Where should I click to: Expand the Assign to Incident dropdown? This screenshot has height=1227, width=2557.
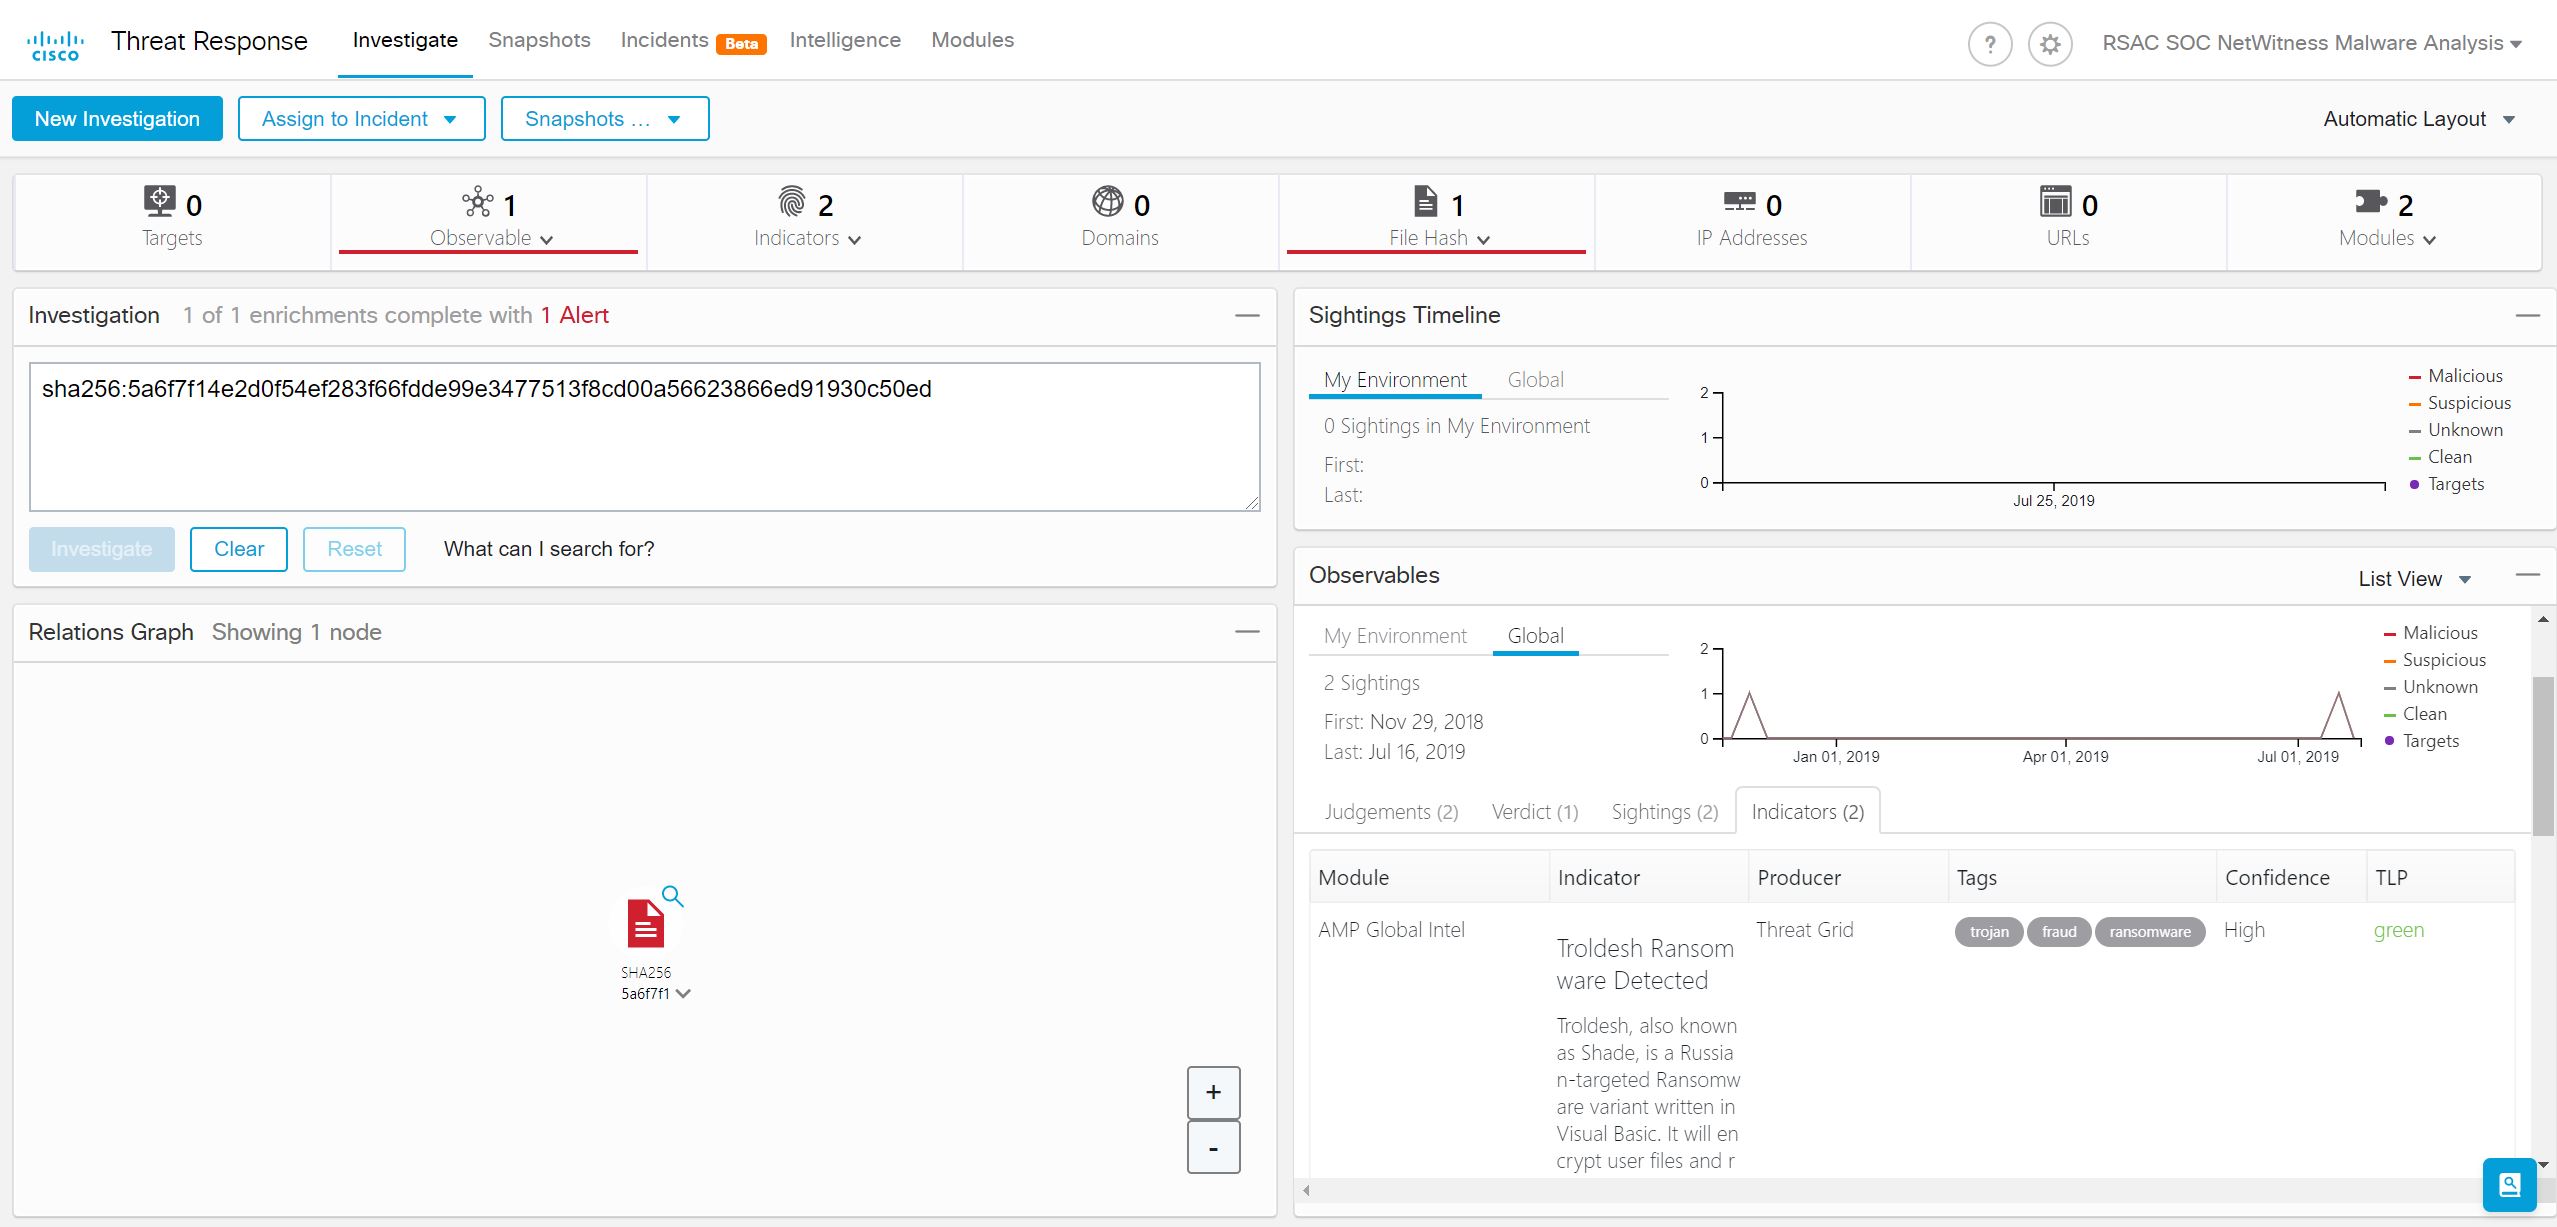(x=361, y=119)
